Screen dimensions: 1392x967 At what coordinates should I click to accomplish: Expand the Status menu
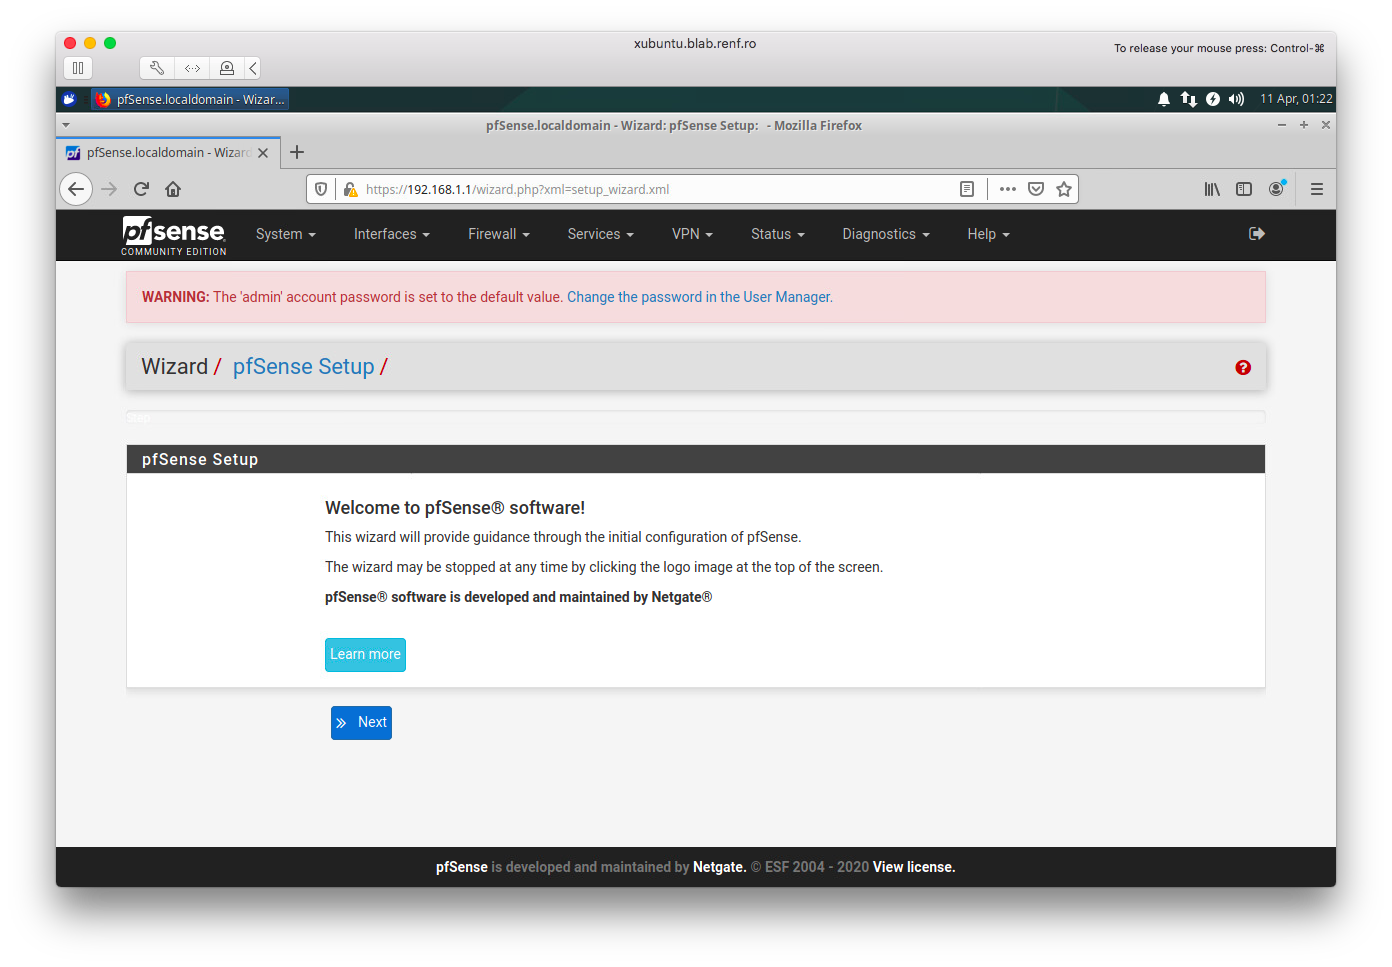778,234
